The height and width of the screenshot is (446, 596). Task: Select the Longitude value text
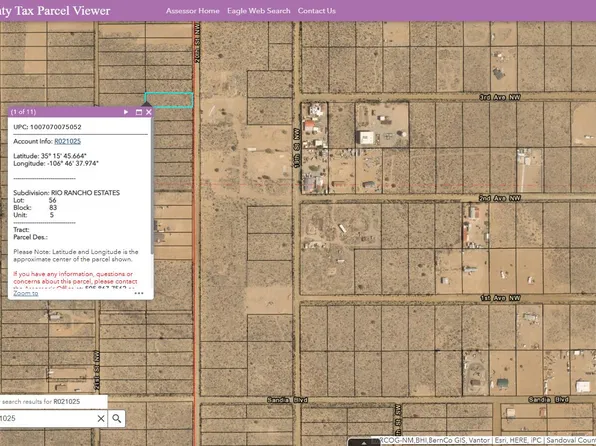(73, 163)
